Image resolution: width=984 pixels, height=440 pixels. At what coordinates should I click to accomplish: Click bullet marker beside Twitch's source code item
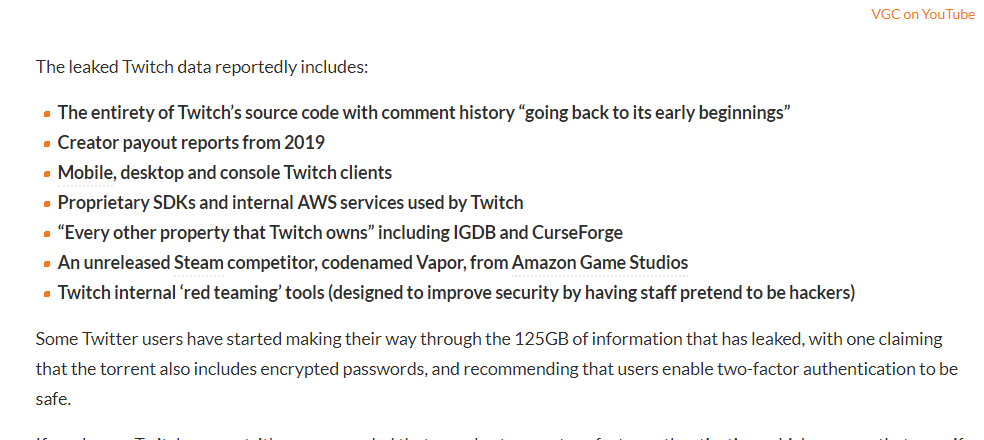(x=47, y=114)
